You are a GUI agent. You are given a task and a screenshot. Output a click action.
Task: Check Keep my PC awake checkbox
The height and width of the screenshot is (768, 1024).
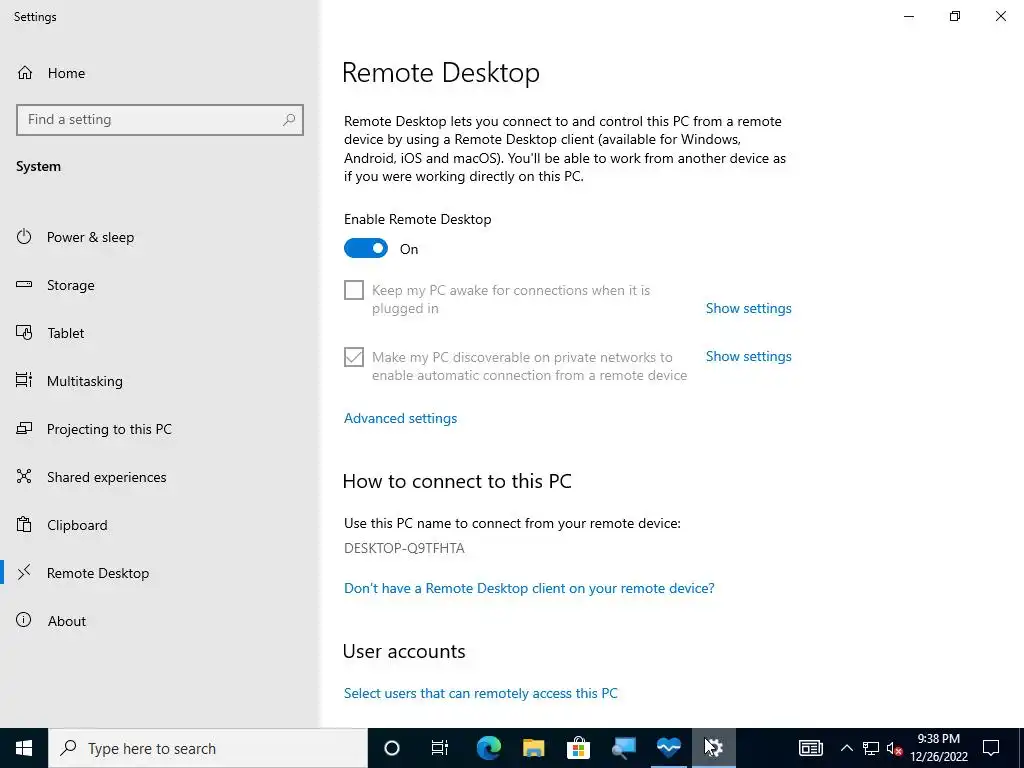(x=354, y=290)
